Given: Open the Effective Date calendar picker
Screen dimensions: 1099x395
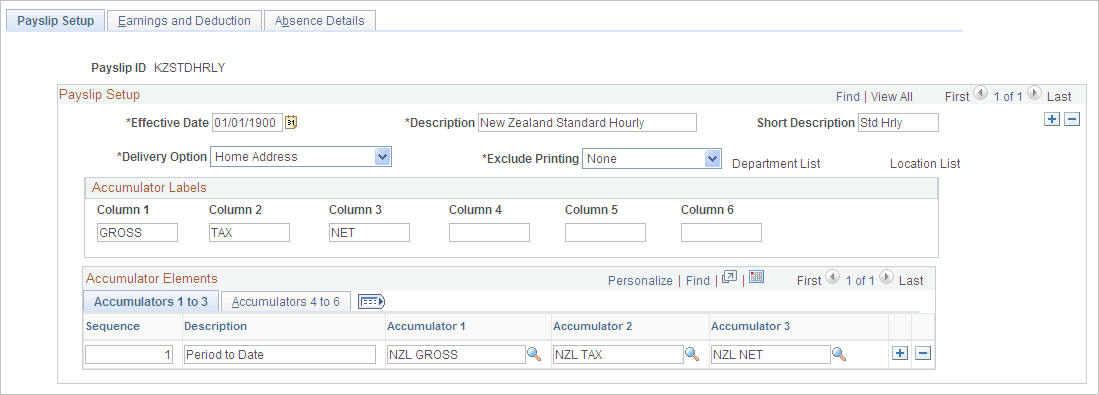Looking at the screenshot, I should click(x=292, y=123).
